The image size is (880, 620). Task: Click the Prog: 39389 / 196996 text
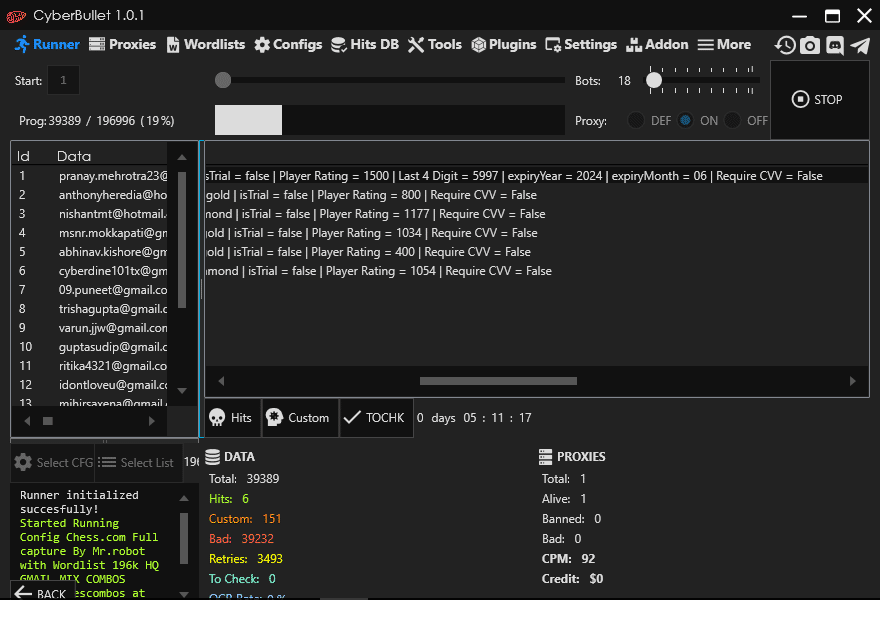tap(97, 121)
